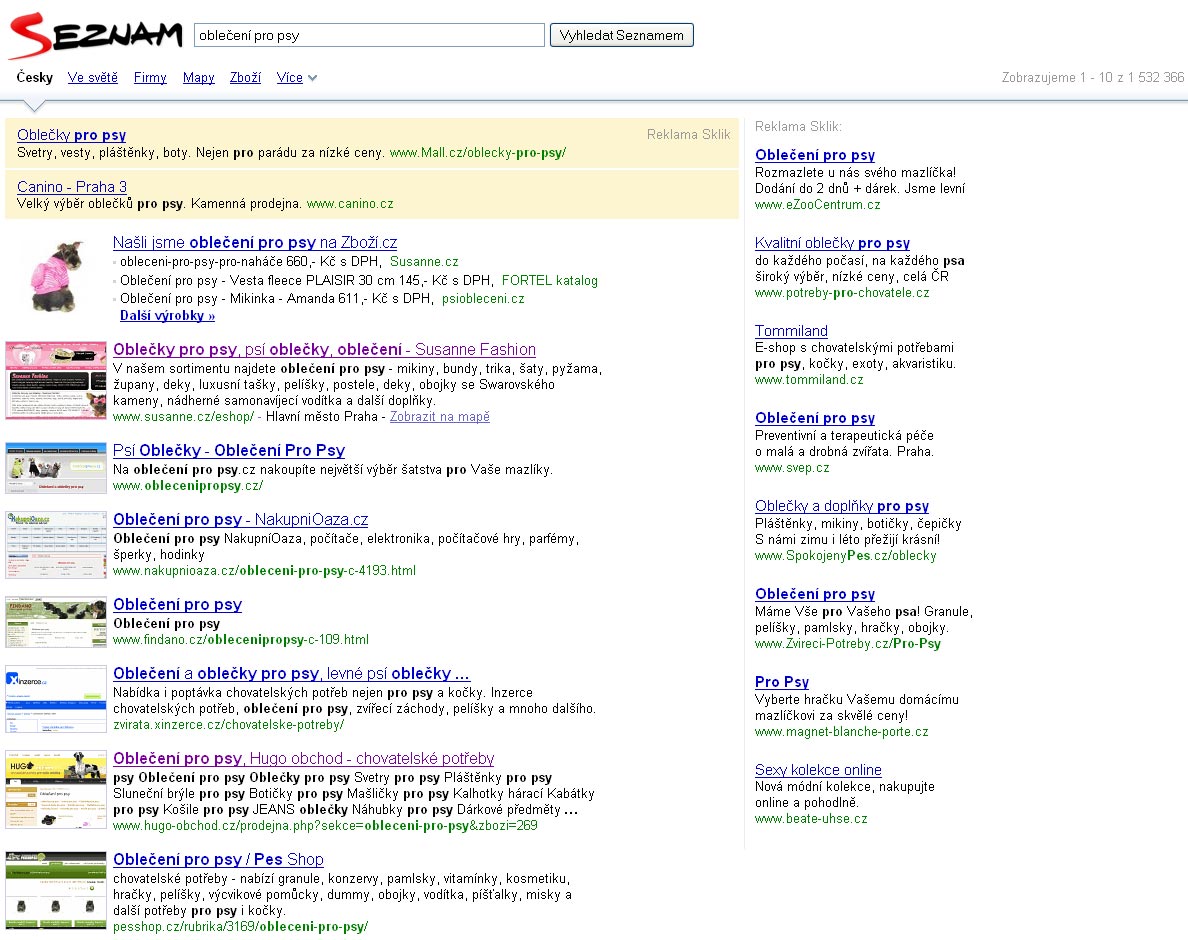Click the 'Zobrazujeme 1 - 10' results count text

point(1093,77)
